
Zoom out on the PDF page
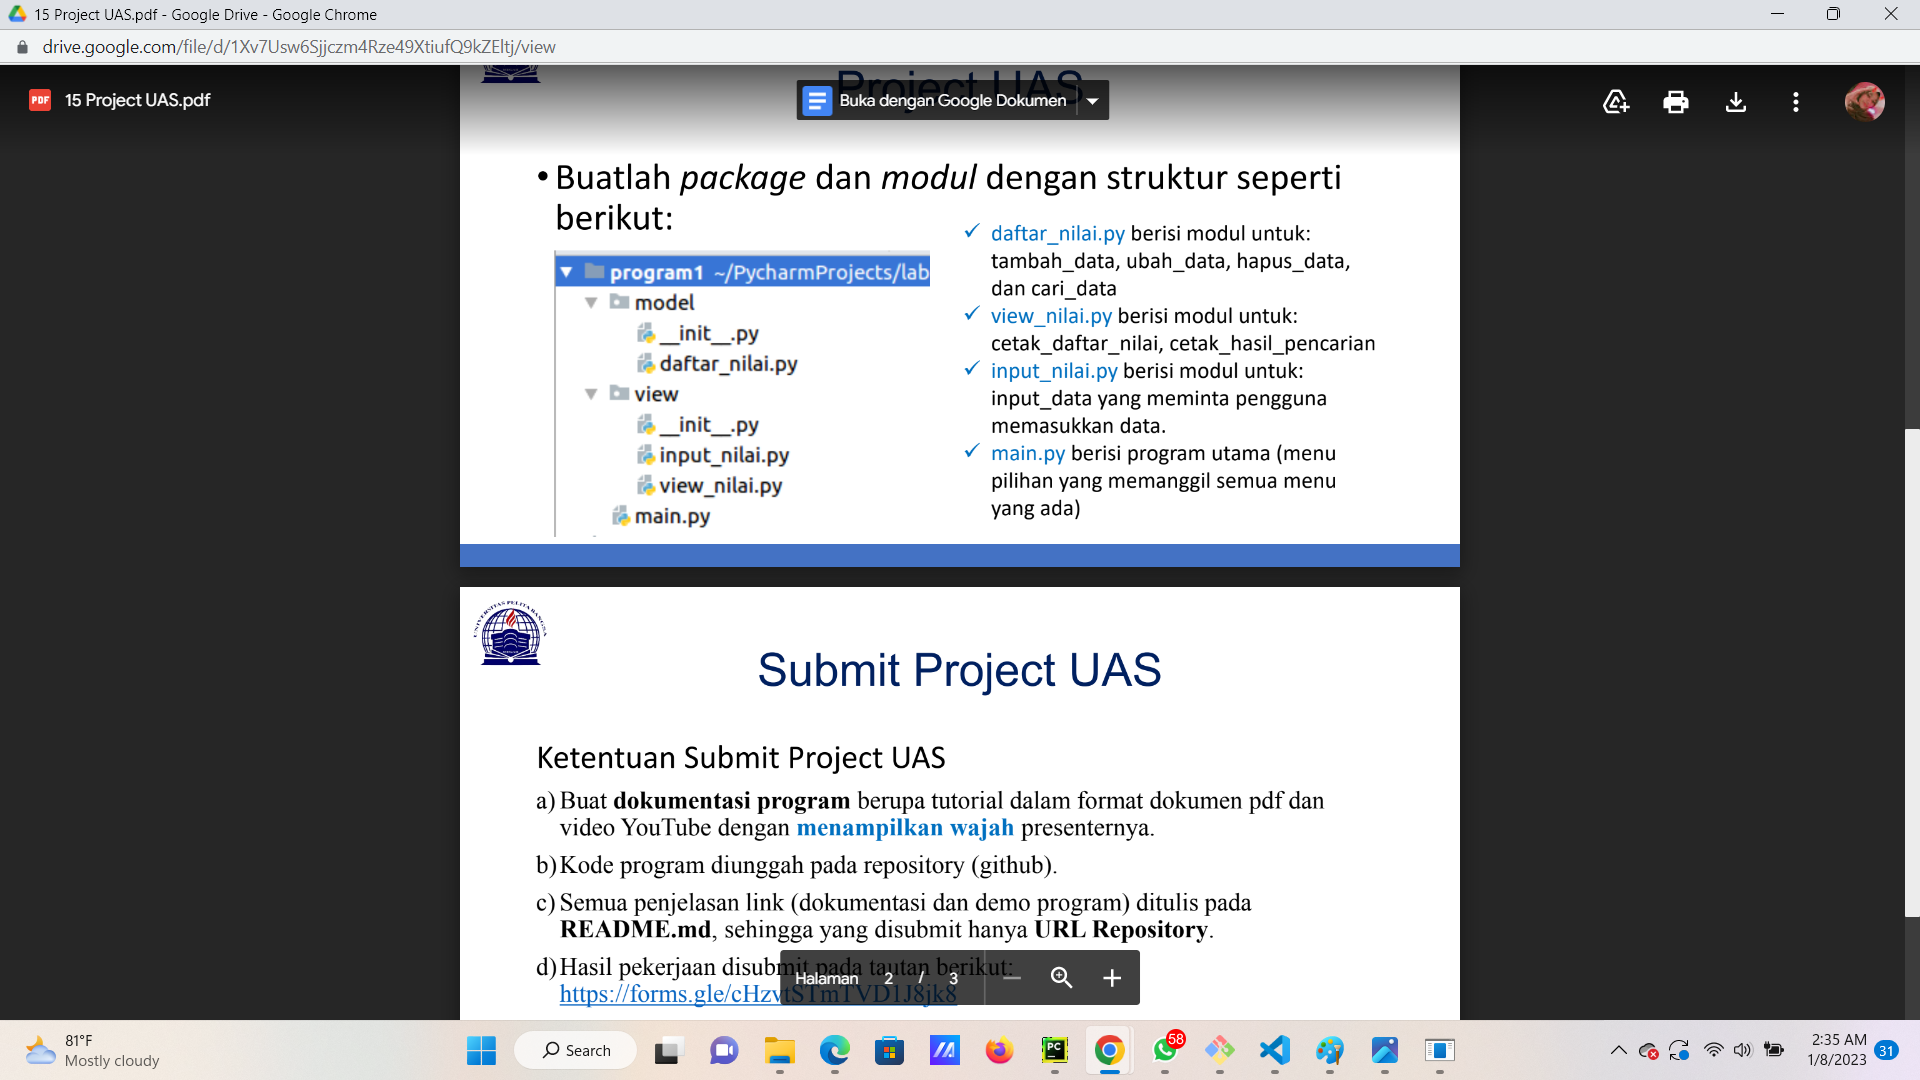1012,978
